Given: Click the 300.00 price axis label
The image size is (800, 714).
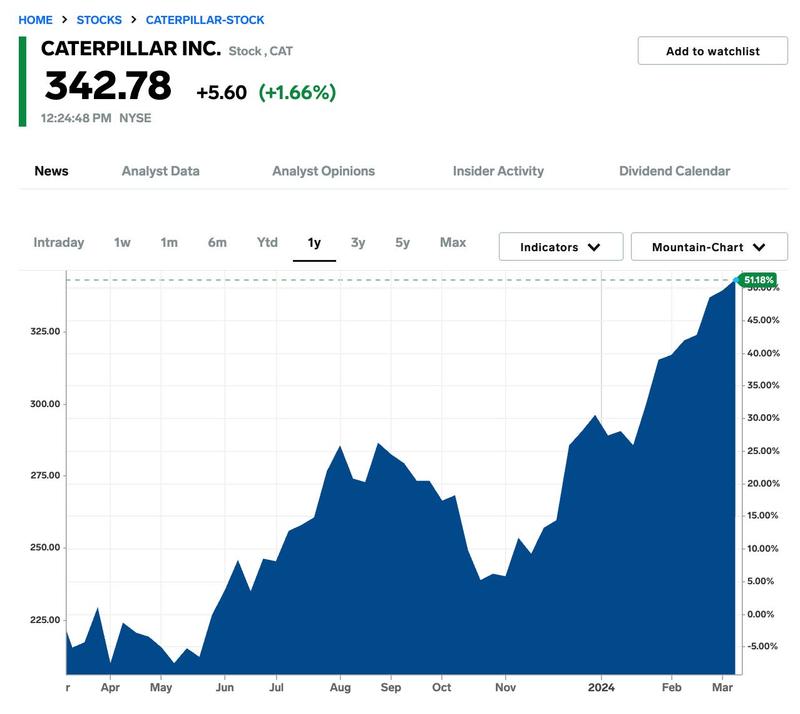Looking at the screenshot, I should [45, 404].
